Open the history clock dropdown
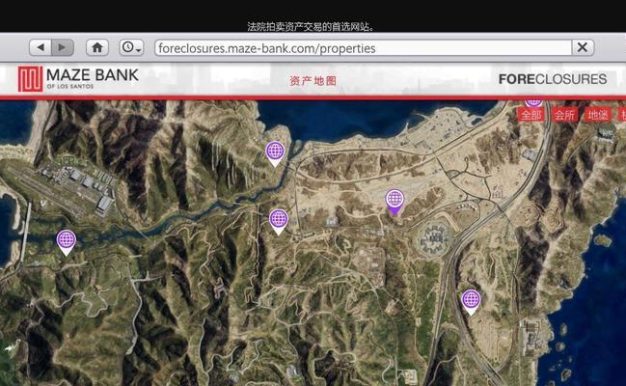The height and width of the screenshot is (386, 626). click(131, 48)
